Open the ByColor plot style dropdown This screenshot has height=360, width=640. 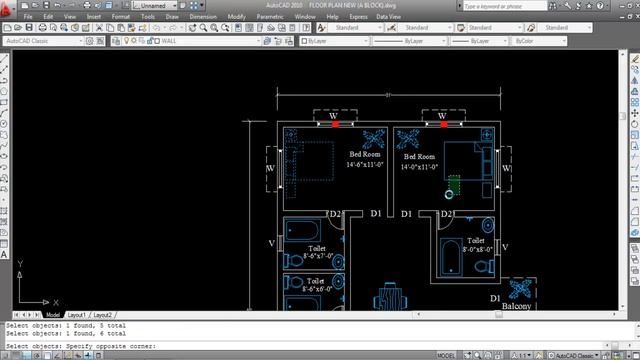coord(539,41)
